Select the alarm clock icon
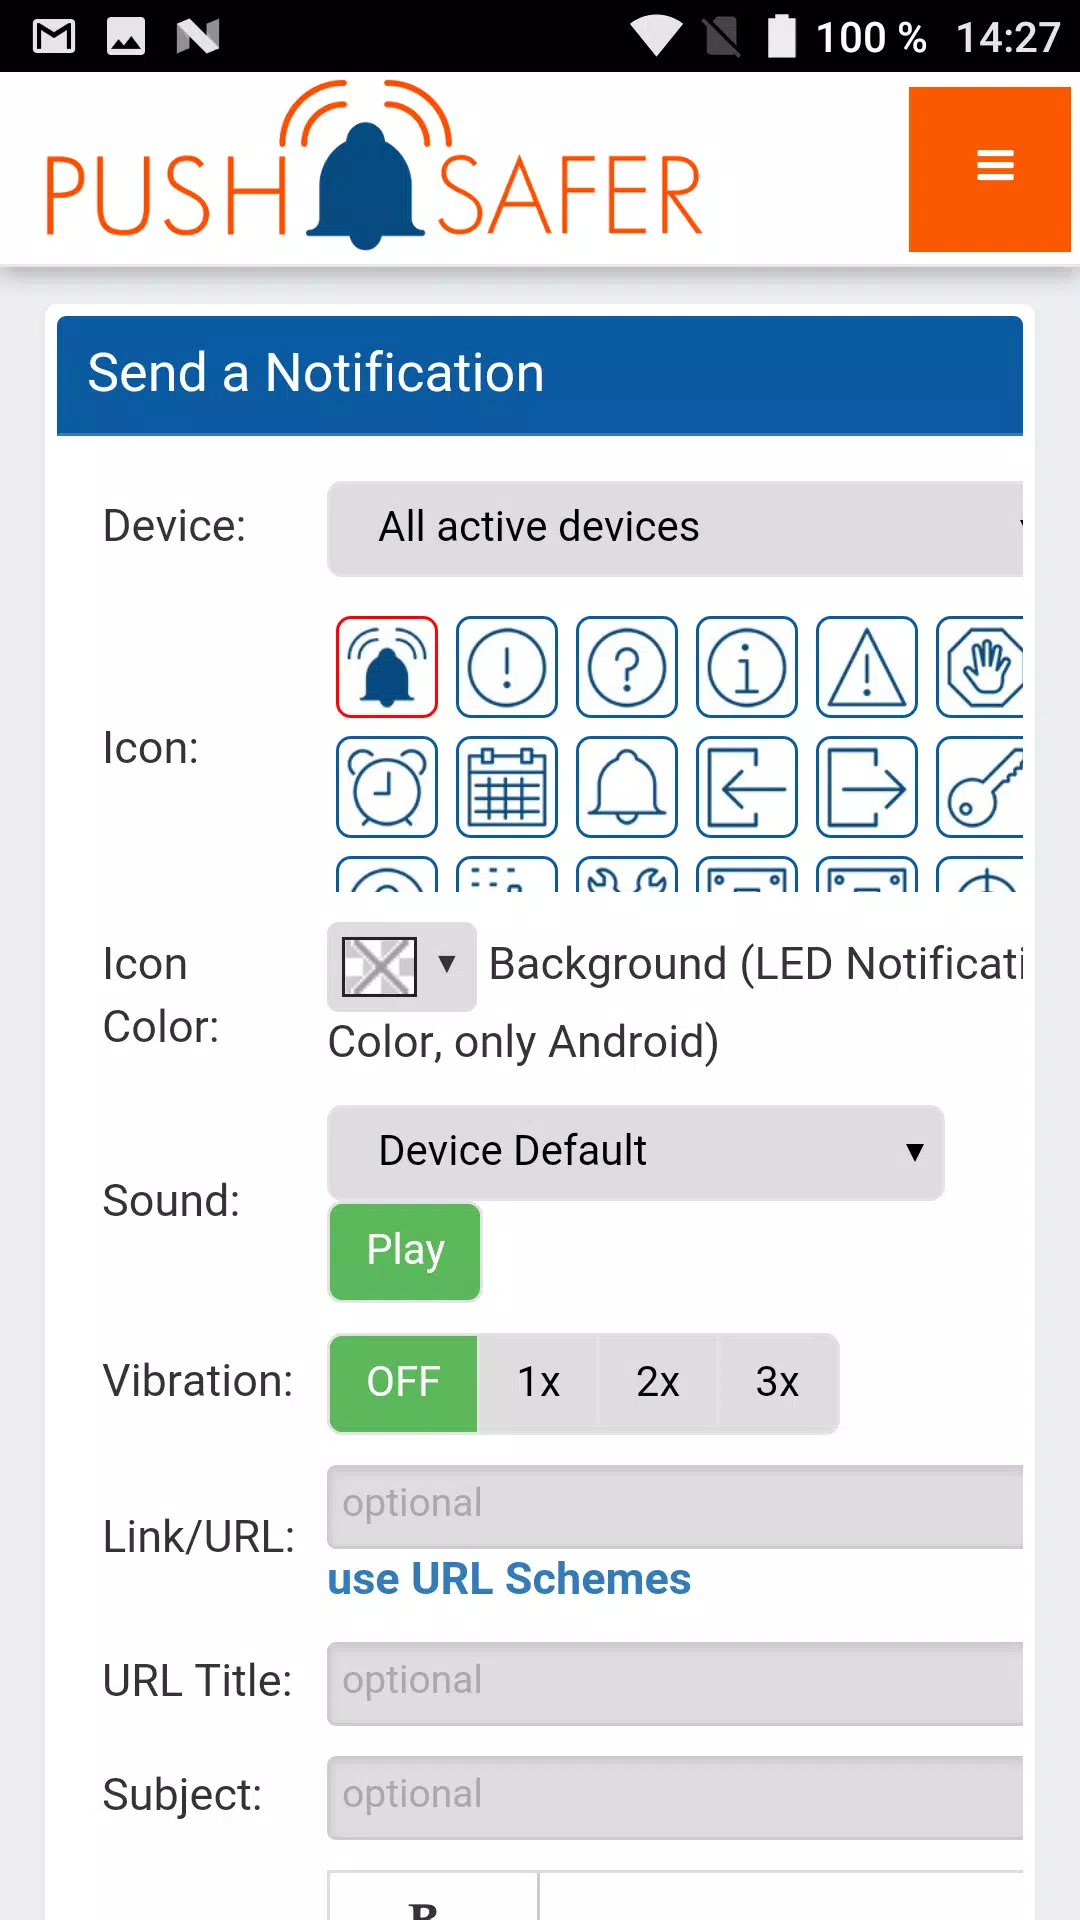Screen dimensions: 1080x1920 point(387,787)
